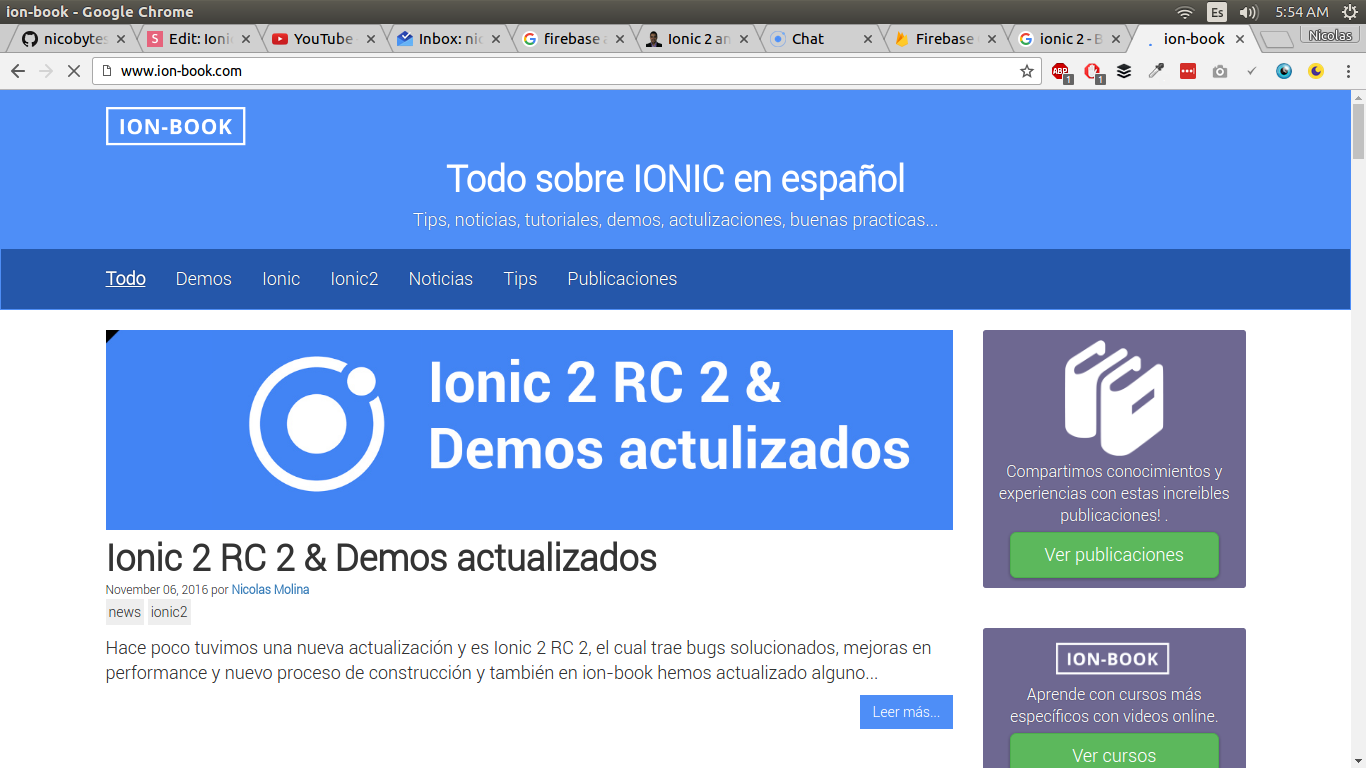This screenshot has width=1366, height=768.
Task: Open the Es keyboard language indicator
Action: pyautogui.click(x=1217, y=12)
